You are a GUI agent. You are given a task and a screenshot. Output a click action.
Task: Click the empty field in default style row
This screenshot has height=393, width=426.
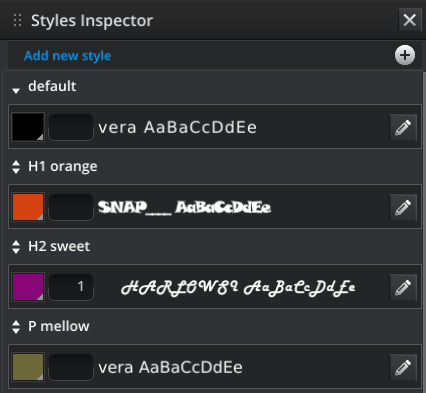click(x=71, y=127)
